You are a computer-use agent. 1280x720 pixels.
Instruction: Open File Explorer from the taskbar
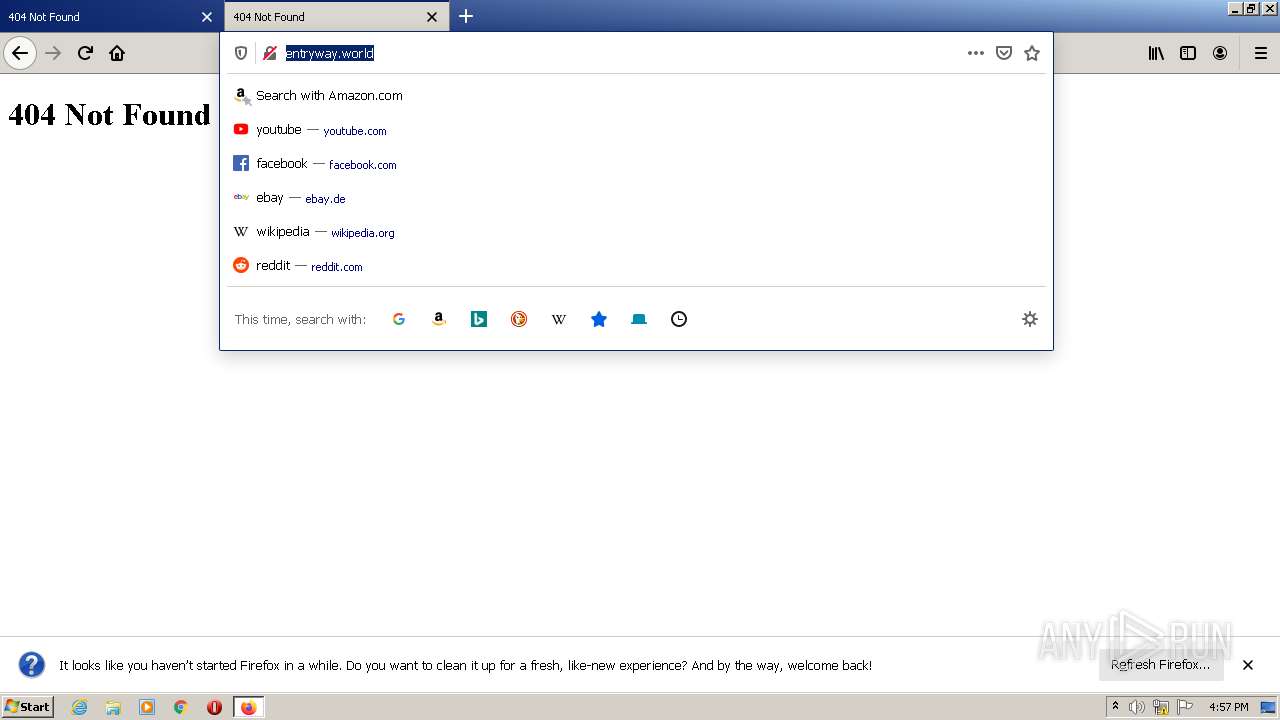(x=113, y=707)
